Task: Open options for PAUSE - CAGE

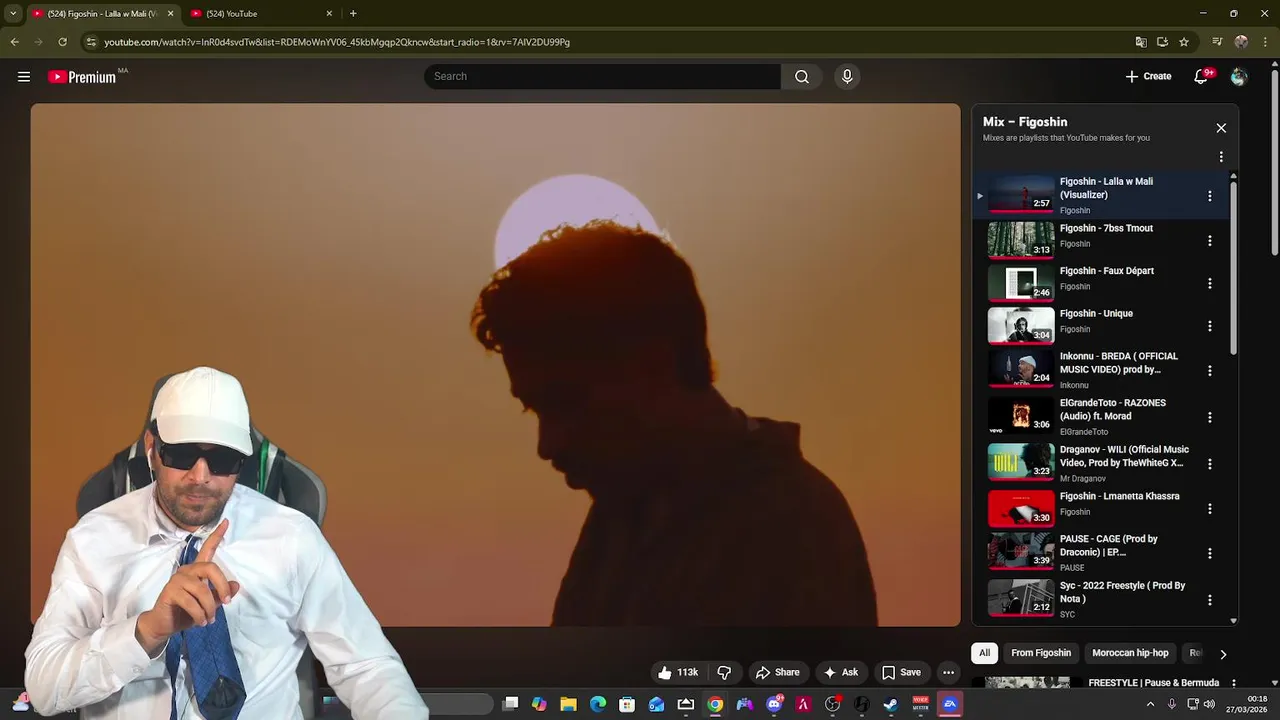Action: (x=1209, y=553)
